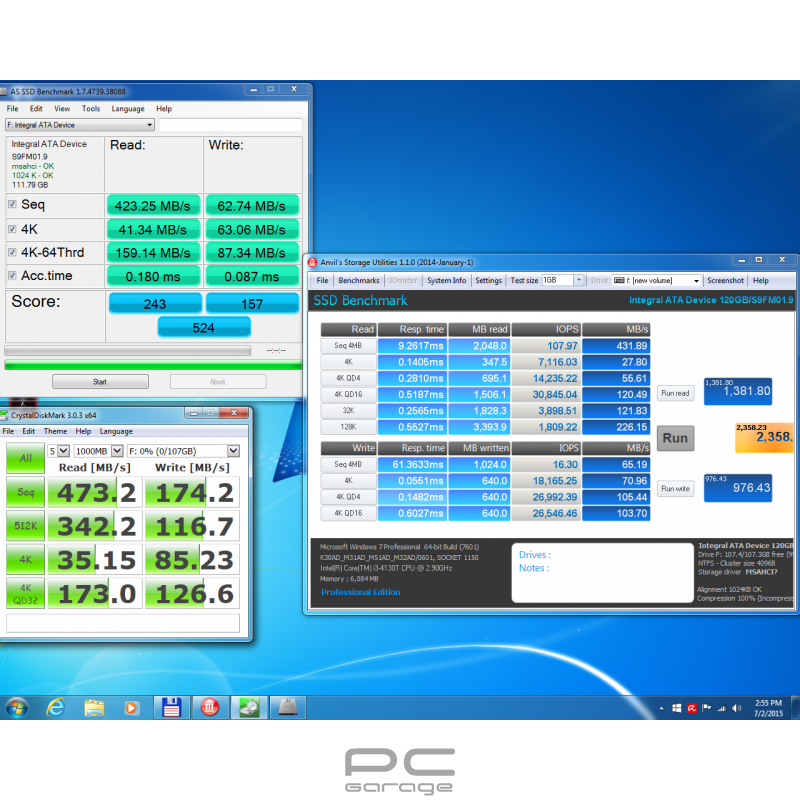
Task: Open network signal tray icon
Action: click(721, 708)
